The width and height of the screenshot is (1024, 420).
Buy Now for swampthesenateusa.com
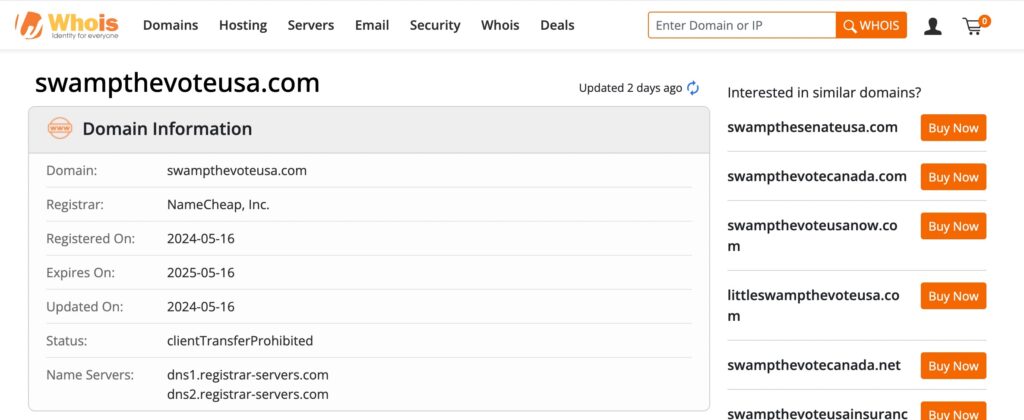[x=953, y=128]
